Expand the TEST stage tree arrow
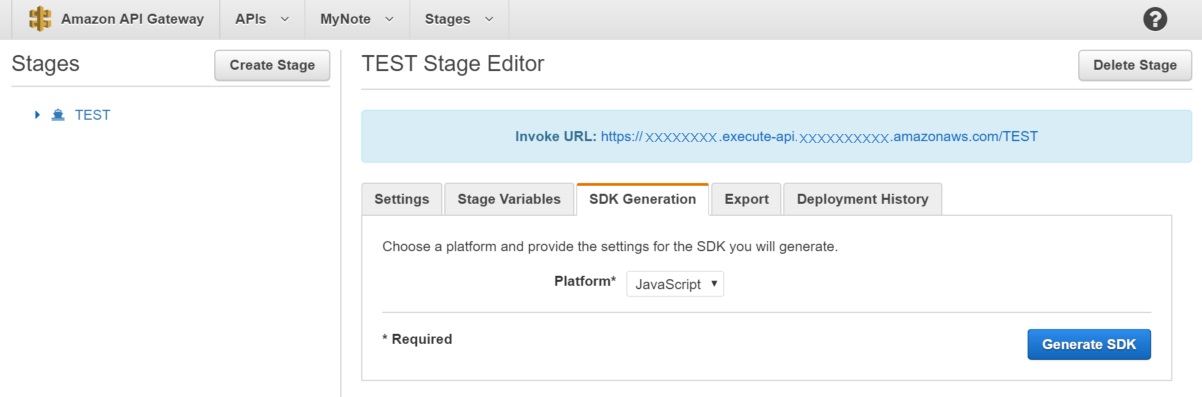 (x=38, y=115)
